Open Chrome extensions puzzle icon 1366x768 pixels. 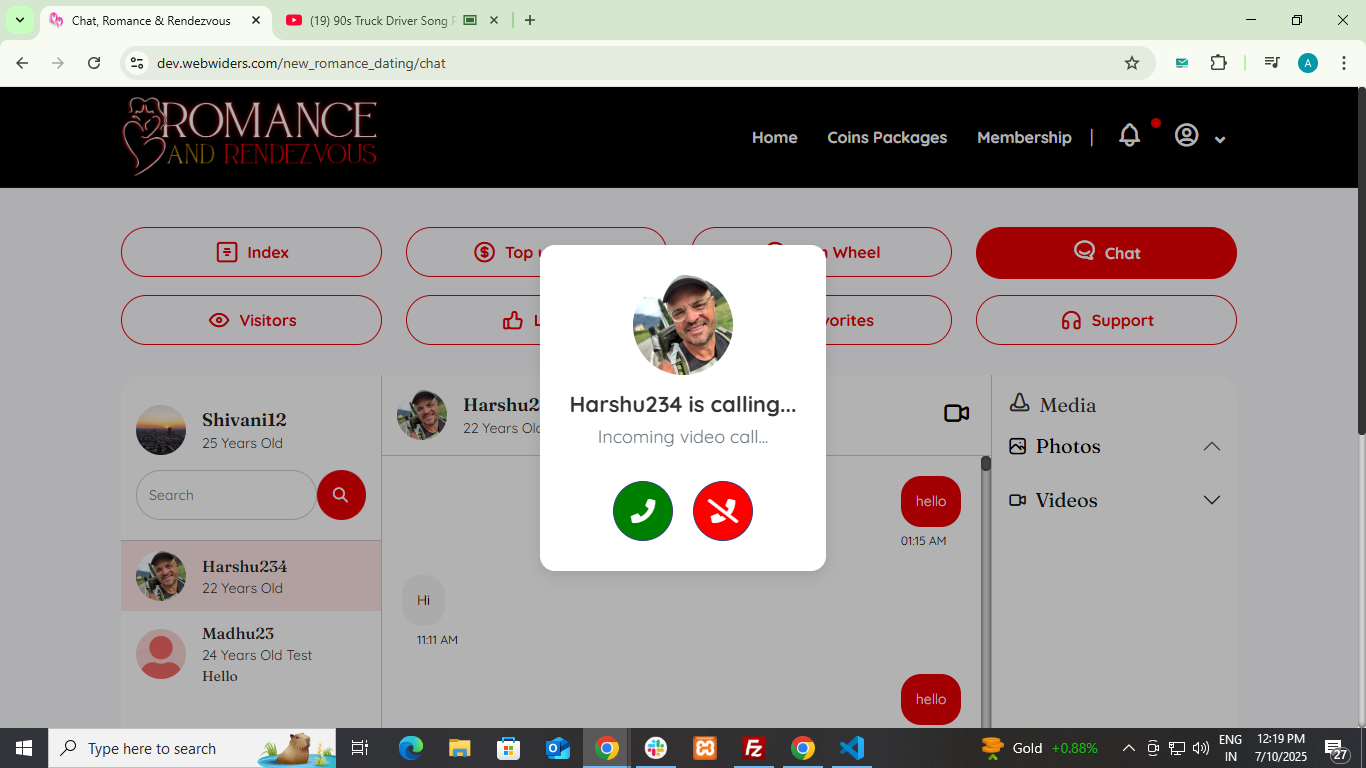(x=1218, y=63)
